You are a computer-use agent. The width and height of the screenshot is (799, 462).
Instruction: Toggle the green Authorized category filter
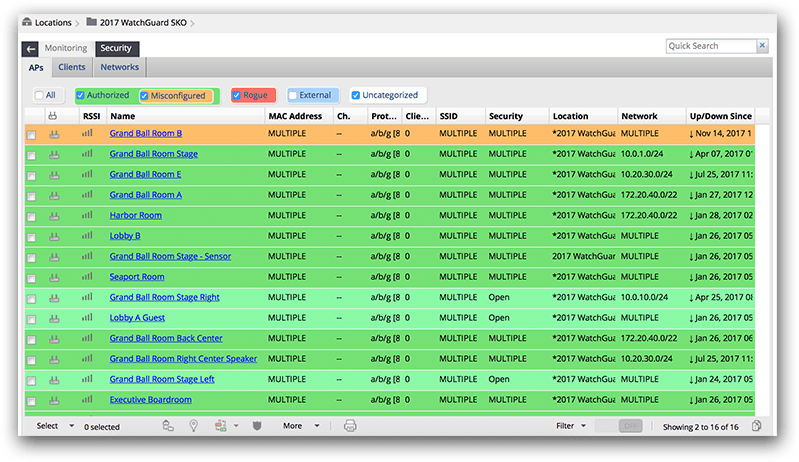pos(81,96)
